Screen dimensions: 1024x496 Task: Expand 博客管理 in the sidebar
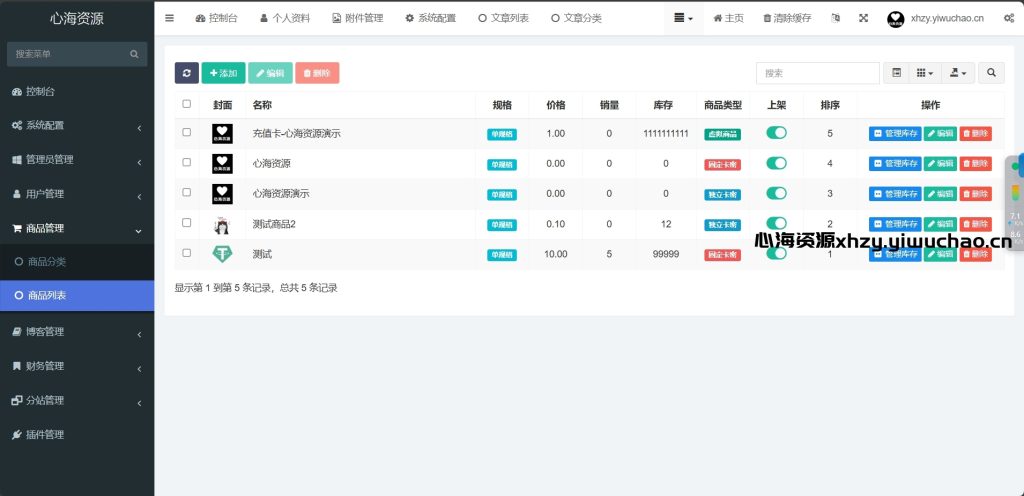click(x=77, y=332)
